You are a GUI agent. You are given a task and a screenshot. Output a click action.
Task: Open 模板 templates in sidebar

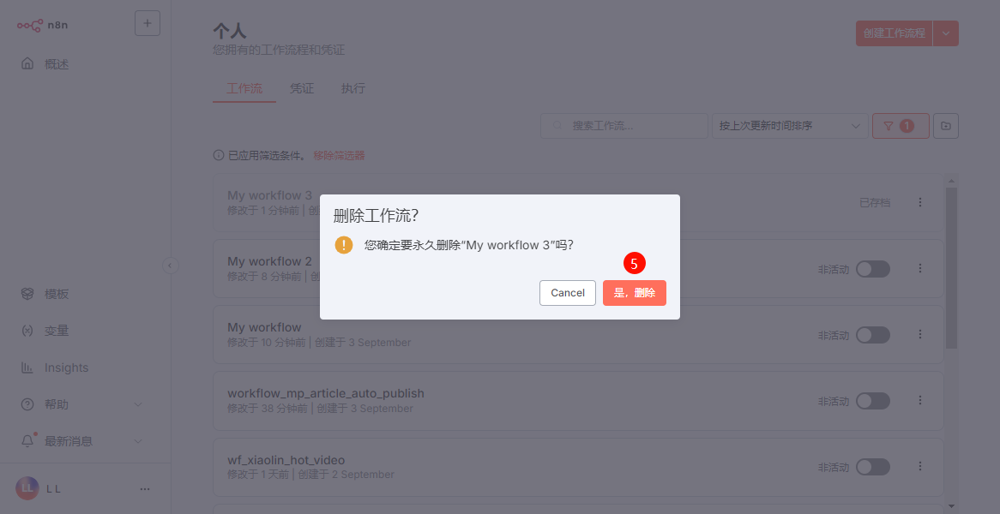point(56,294)
